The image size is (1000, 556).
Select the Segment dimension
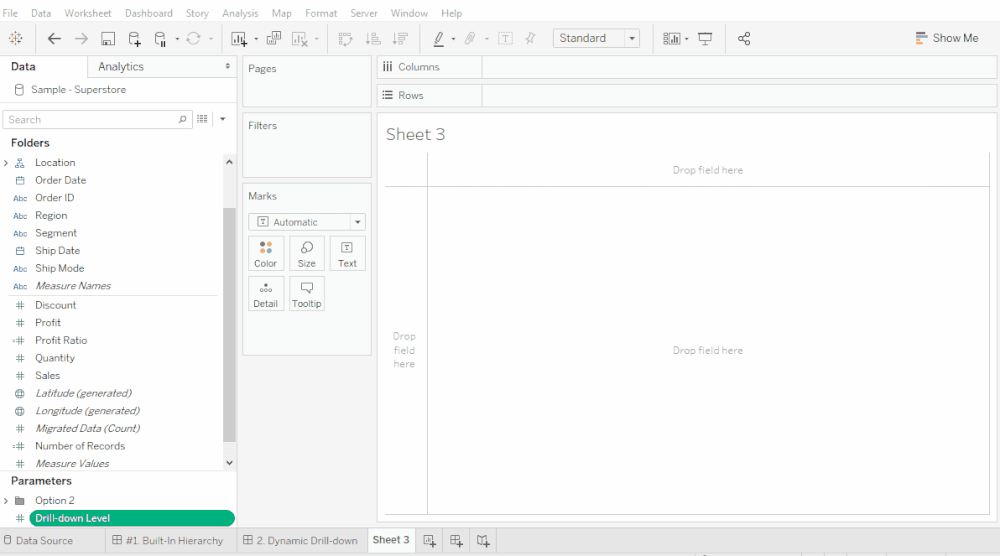point(55,233)
